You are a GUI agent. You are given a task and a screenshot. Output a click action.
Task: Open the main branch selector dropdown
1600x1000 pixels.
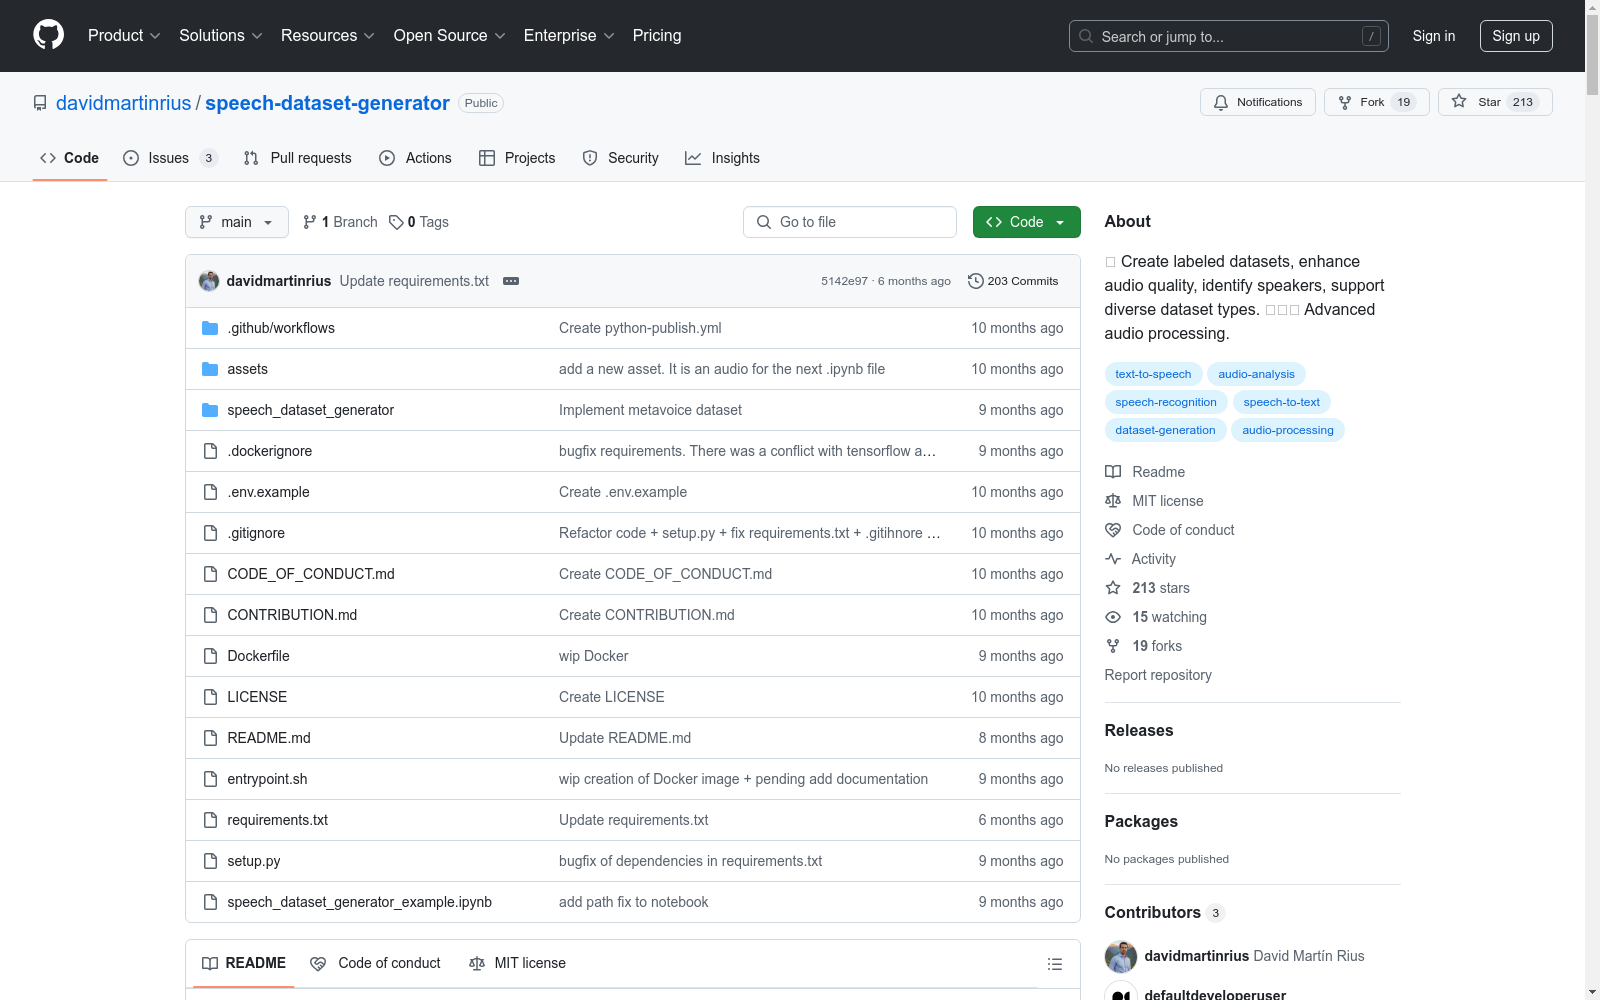[x=237, y=222]
